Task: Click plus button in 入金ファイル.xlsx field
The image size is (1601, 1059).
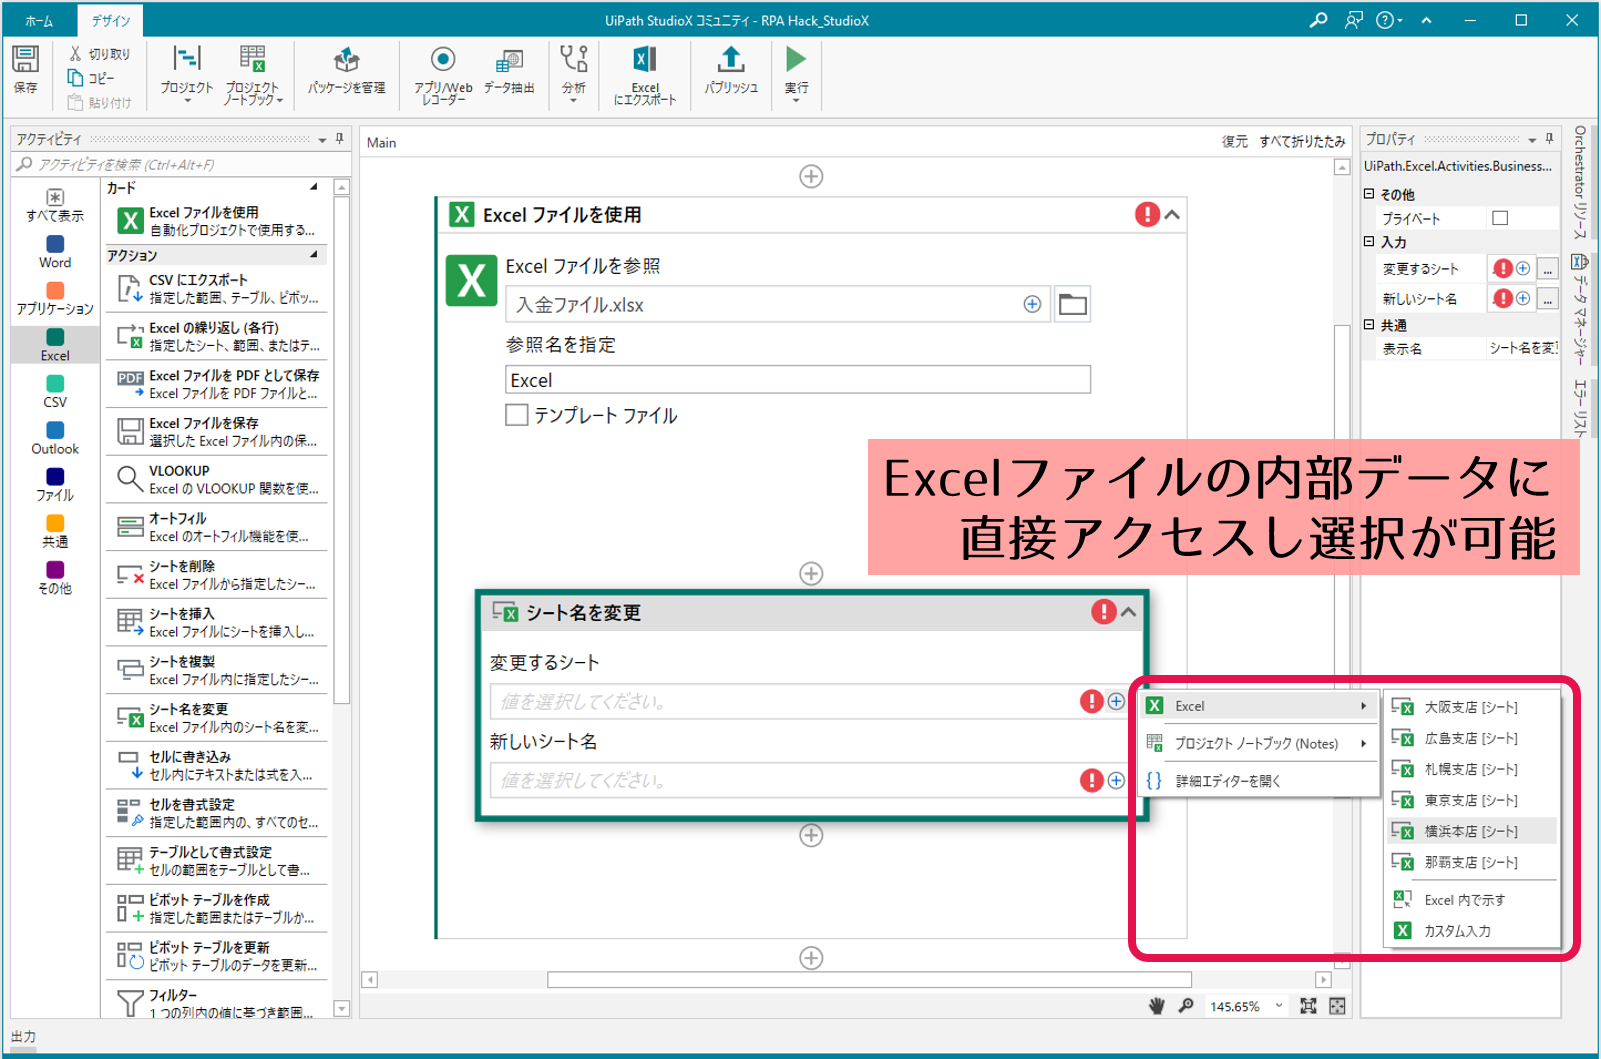Action: [1032, 304]
